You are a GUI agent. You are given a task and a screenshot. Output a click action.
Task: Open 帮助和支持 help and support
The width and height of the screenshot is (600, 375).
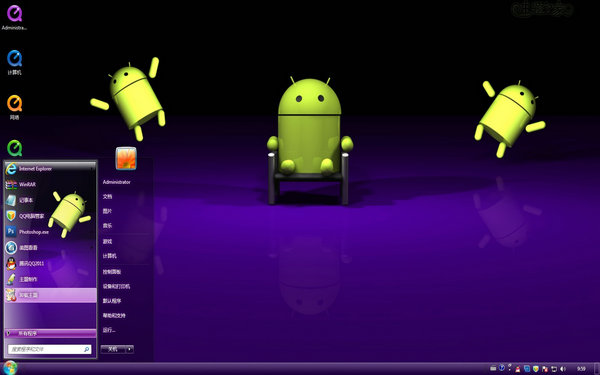pyautogui.click(x=114, y=315)
